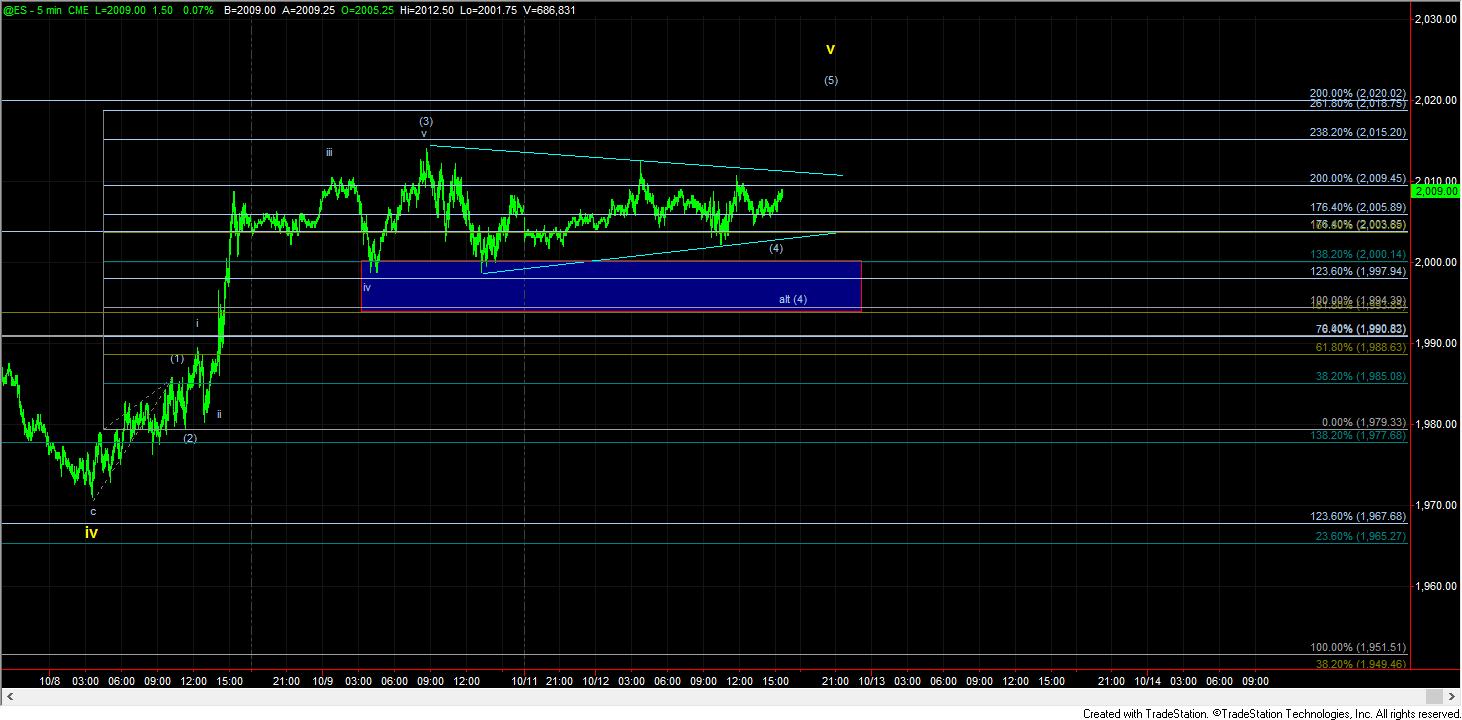Click the current price marker 2,009.00
1462x720 pixels.
pos(1436,190)
